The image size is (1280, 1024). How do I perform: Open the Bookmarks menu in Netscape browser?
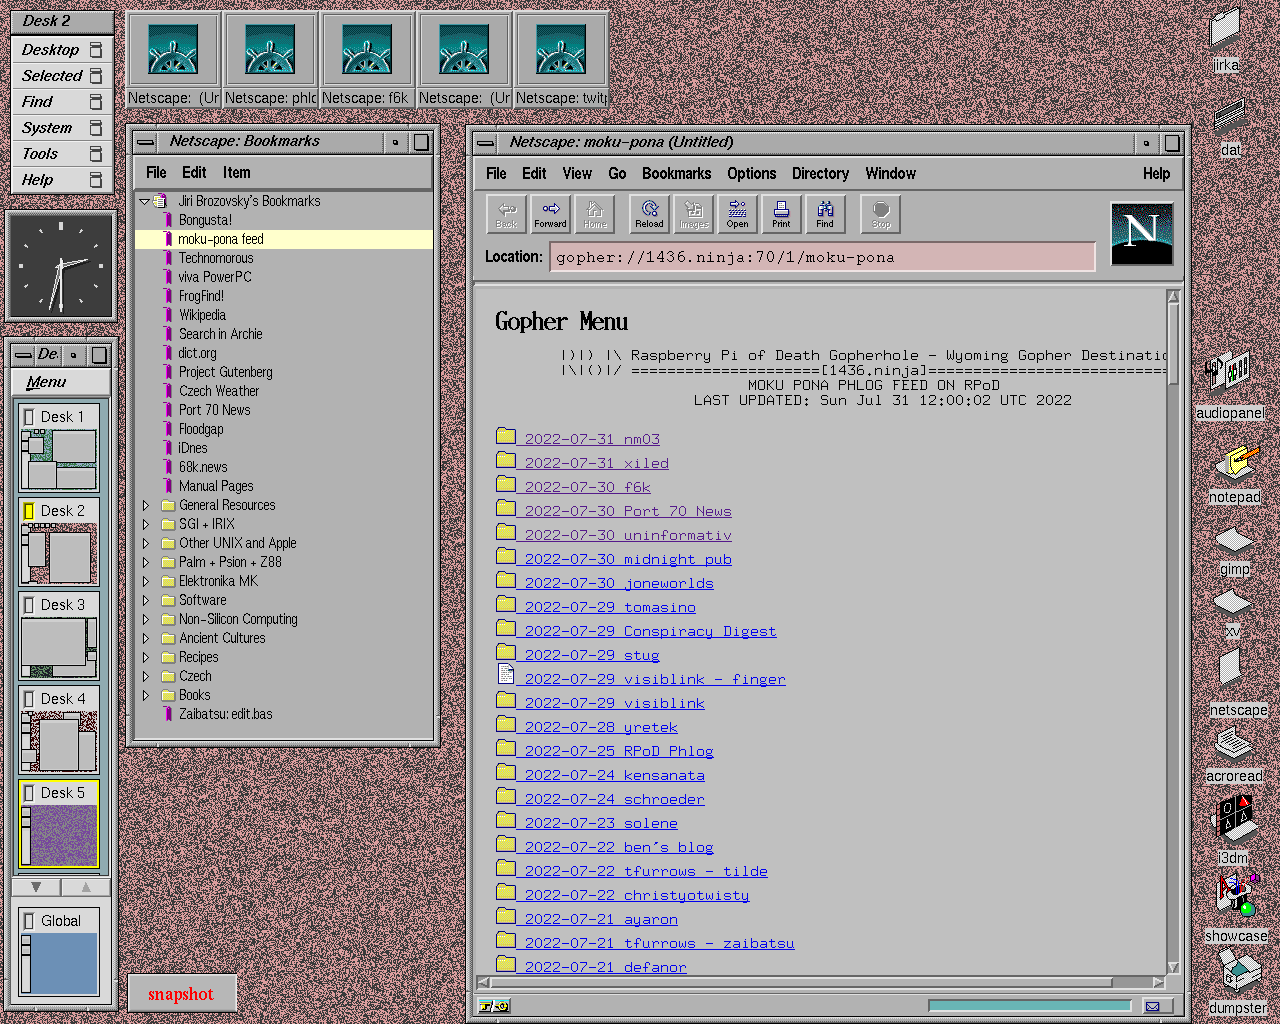click(676, 173)
